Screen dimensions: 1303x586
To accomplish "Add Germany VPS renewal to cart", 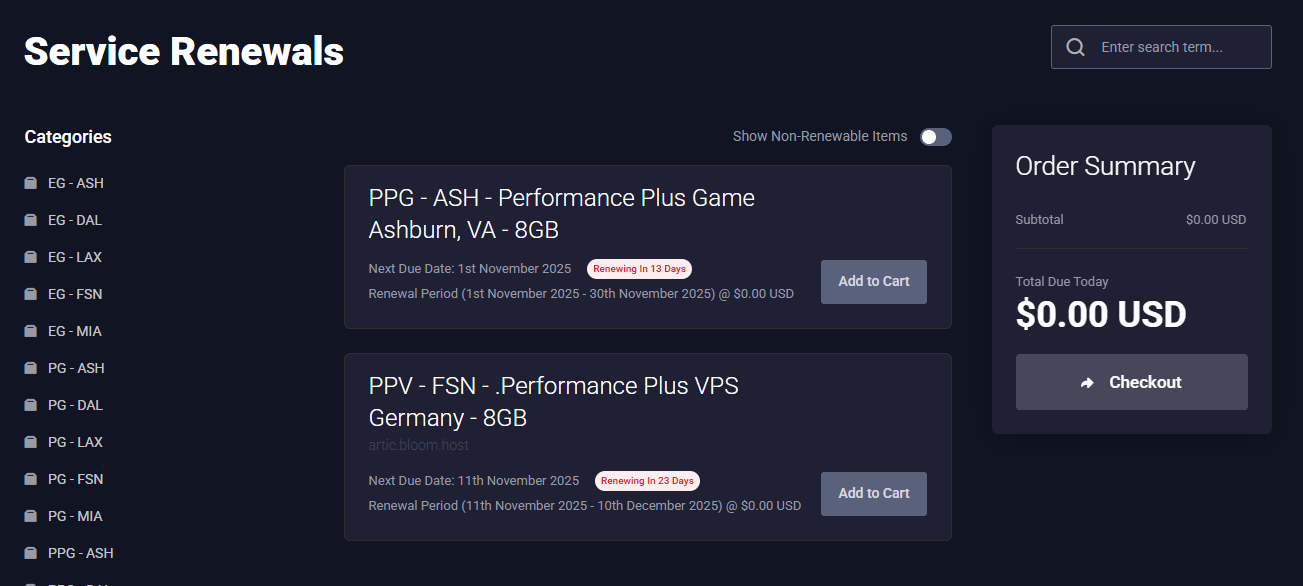I will pos(873,493).
